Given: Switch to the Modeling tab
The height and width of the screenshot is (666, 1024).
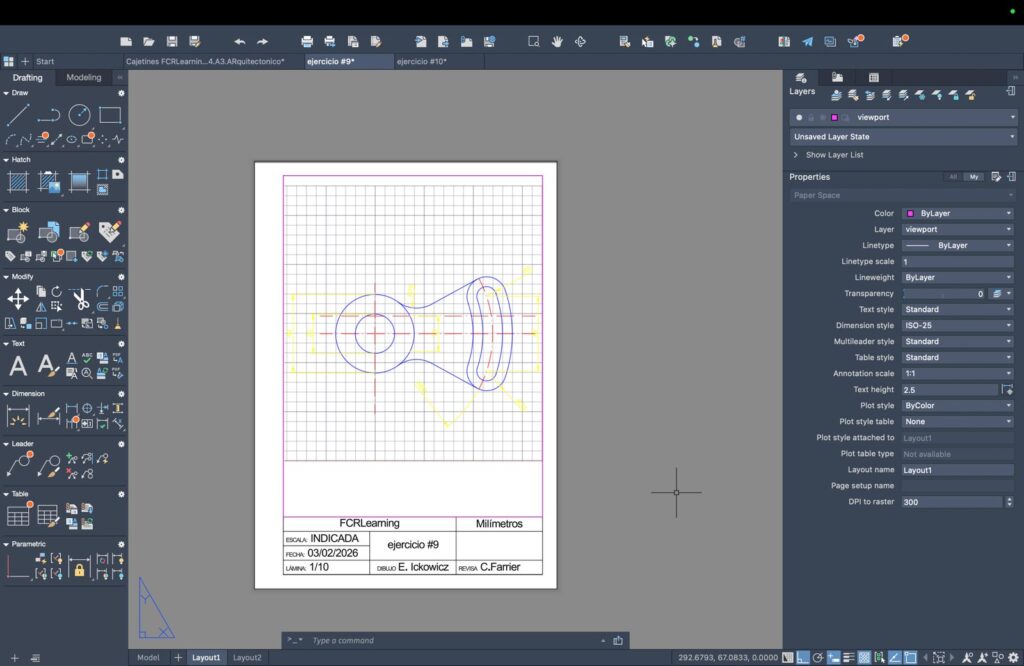Looking at the screenshot, I should point(84,78).
